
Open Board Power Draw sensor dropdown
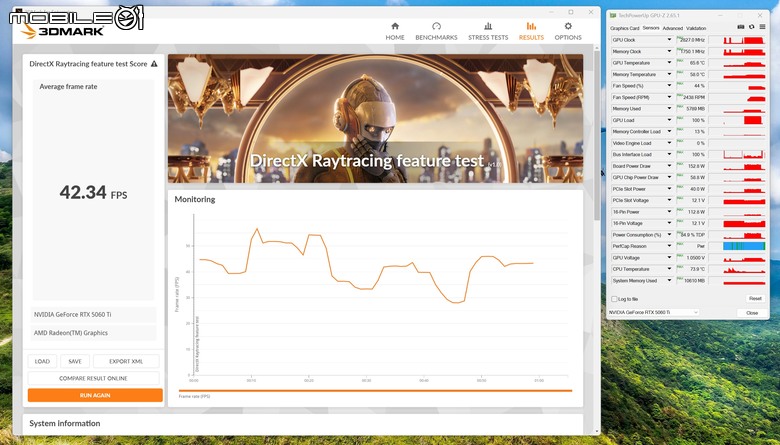point(669,166)
